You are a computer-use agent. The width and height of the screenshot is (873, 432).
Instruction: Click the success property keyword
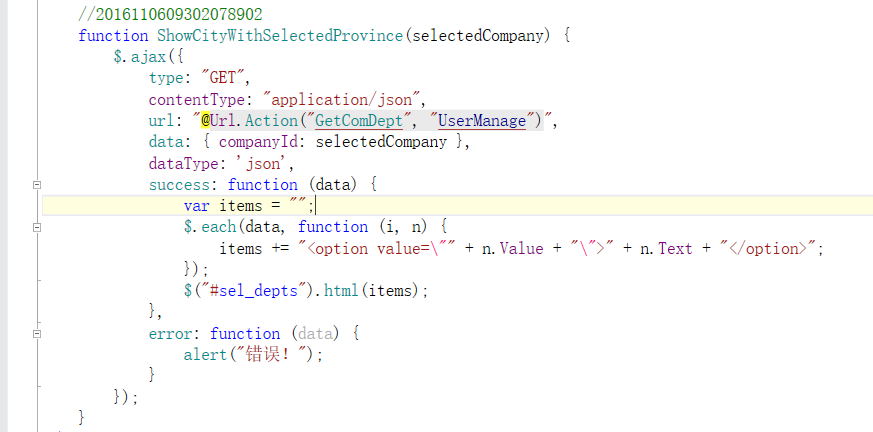pos(180,185)
